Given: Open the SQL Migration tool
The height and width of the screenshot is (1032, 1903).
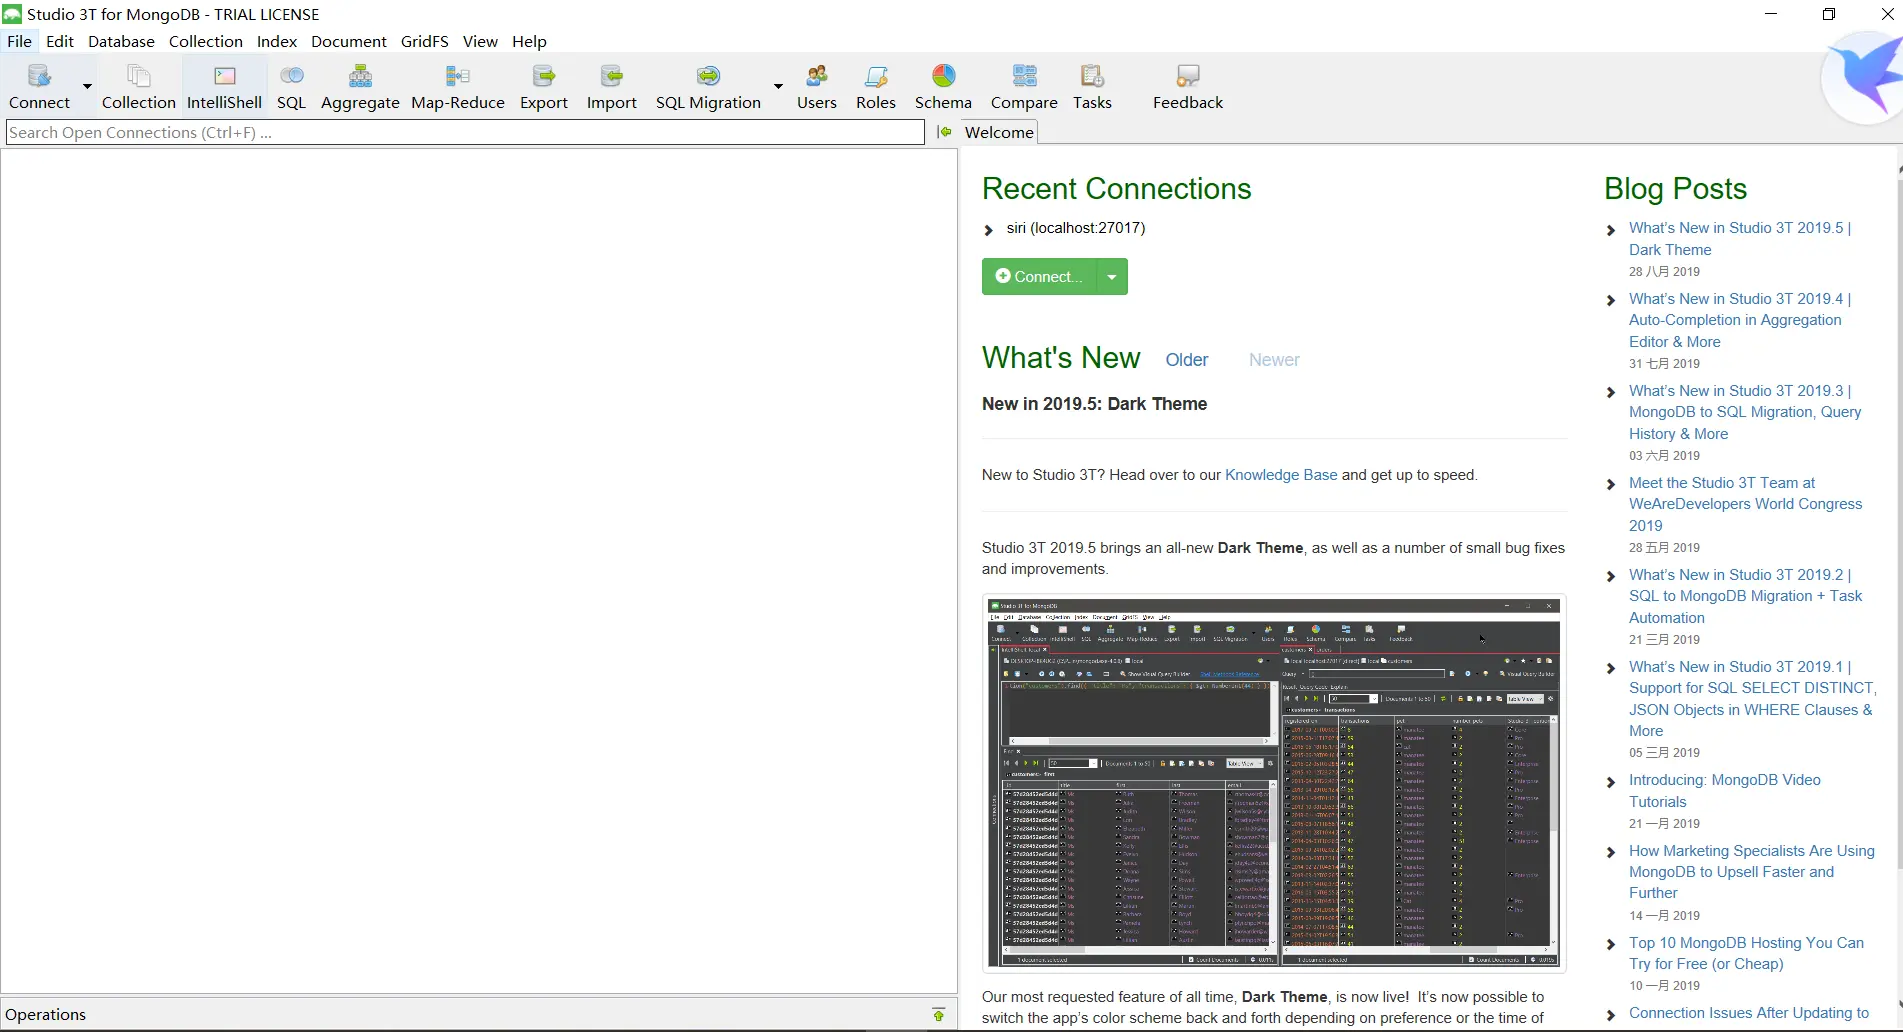Looking at the screenshot, I should tap(708, 86).
